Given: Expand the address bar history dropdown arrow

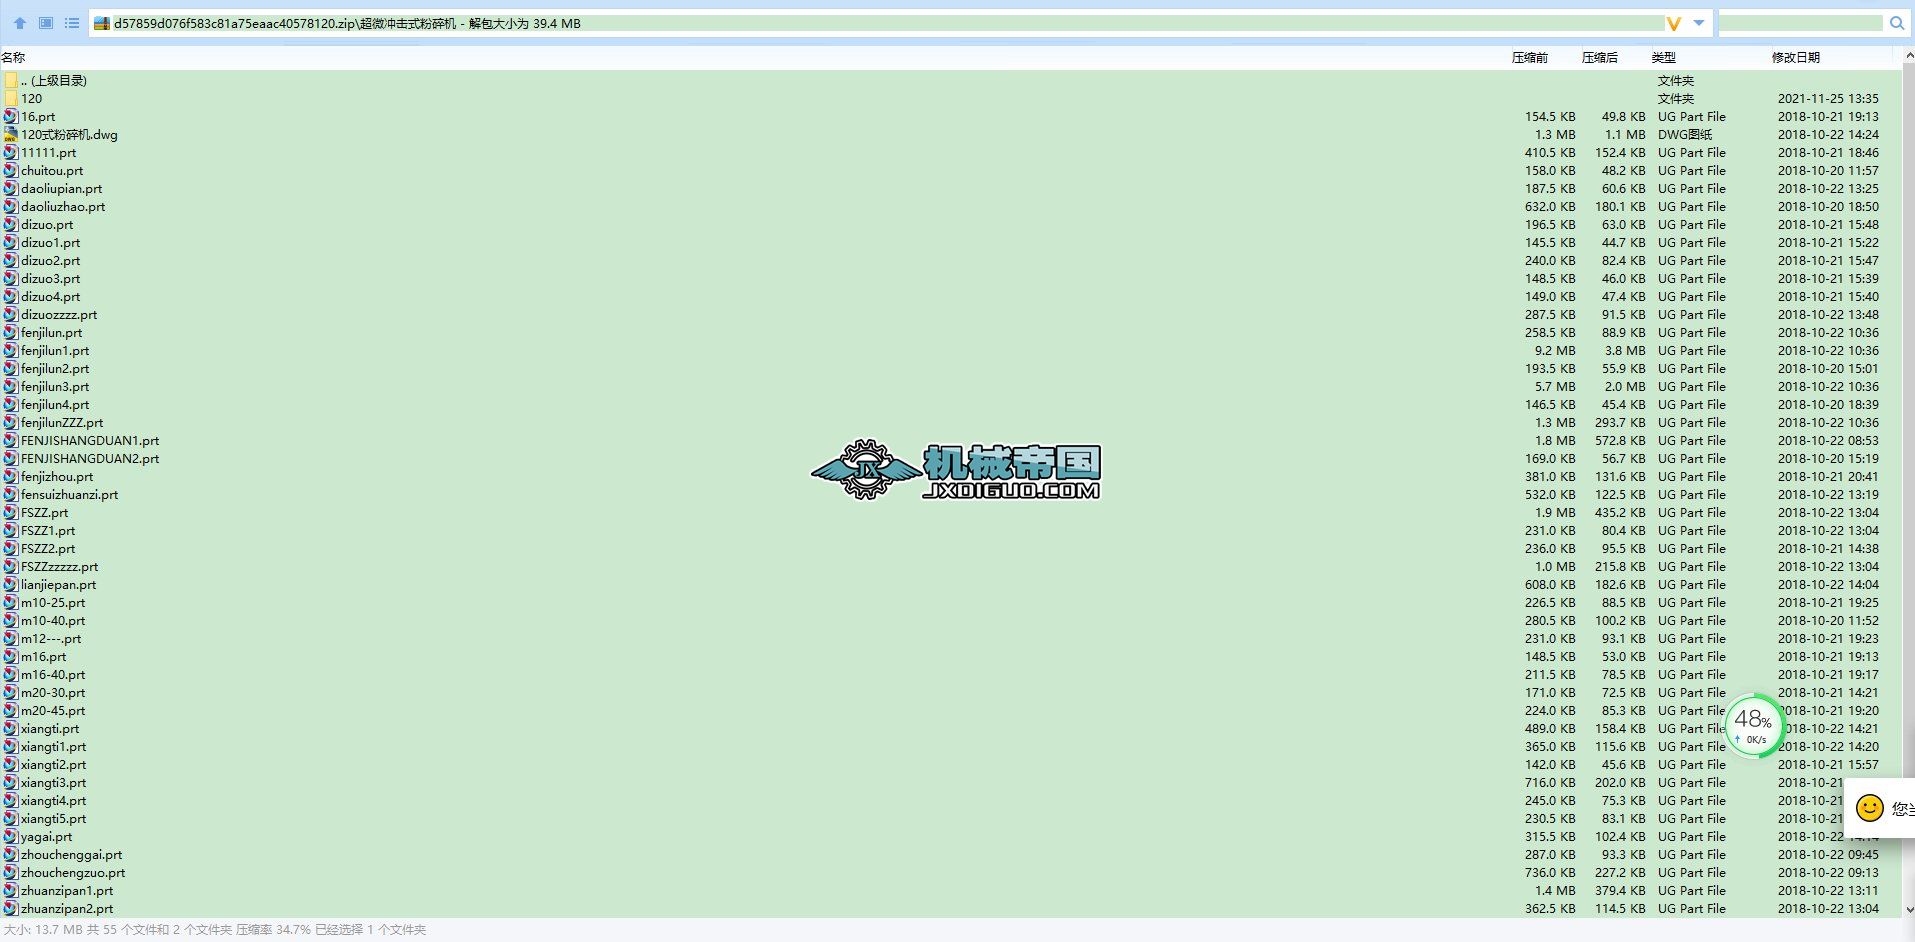Looking at the screenshot, I should pos(1699,23).
